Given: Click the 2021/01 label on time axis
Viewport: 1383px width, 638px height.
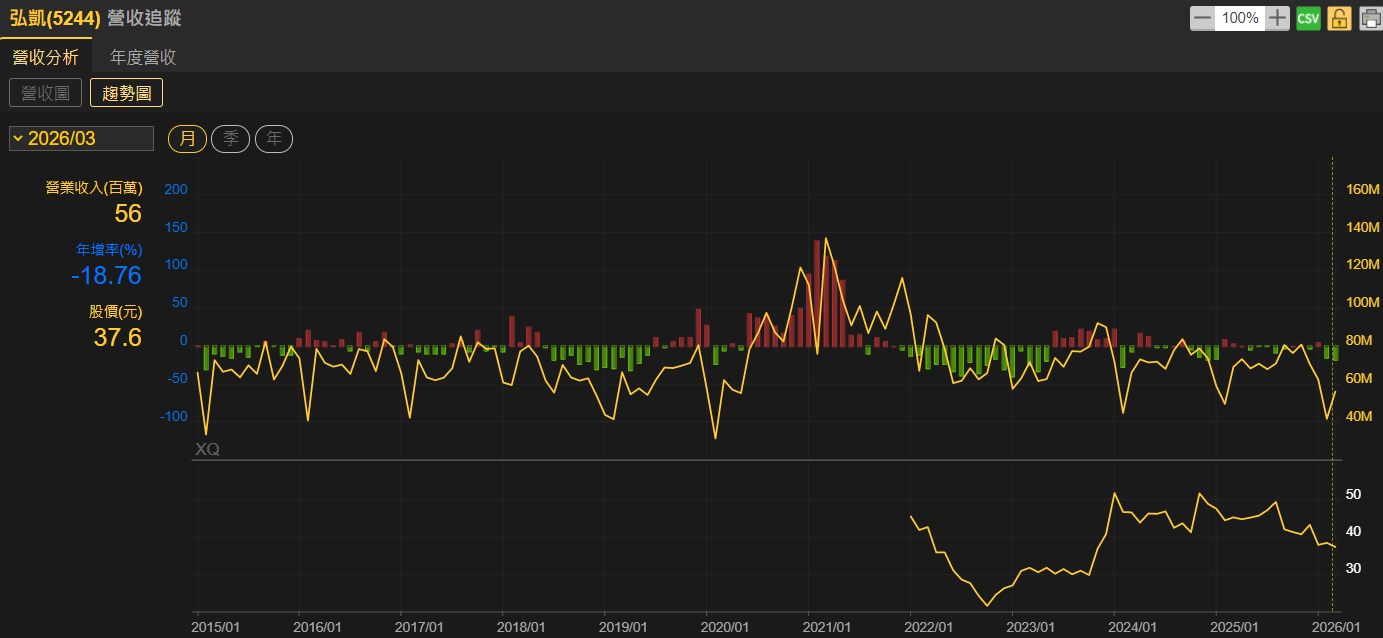Looking at the screenshot, I should (x=826, y=627).
